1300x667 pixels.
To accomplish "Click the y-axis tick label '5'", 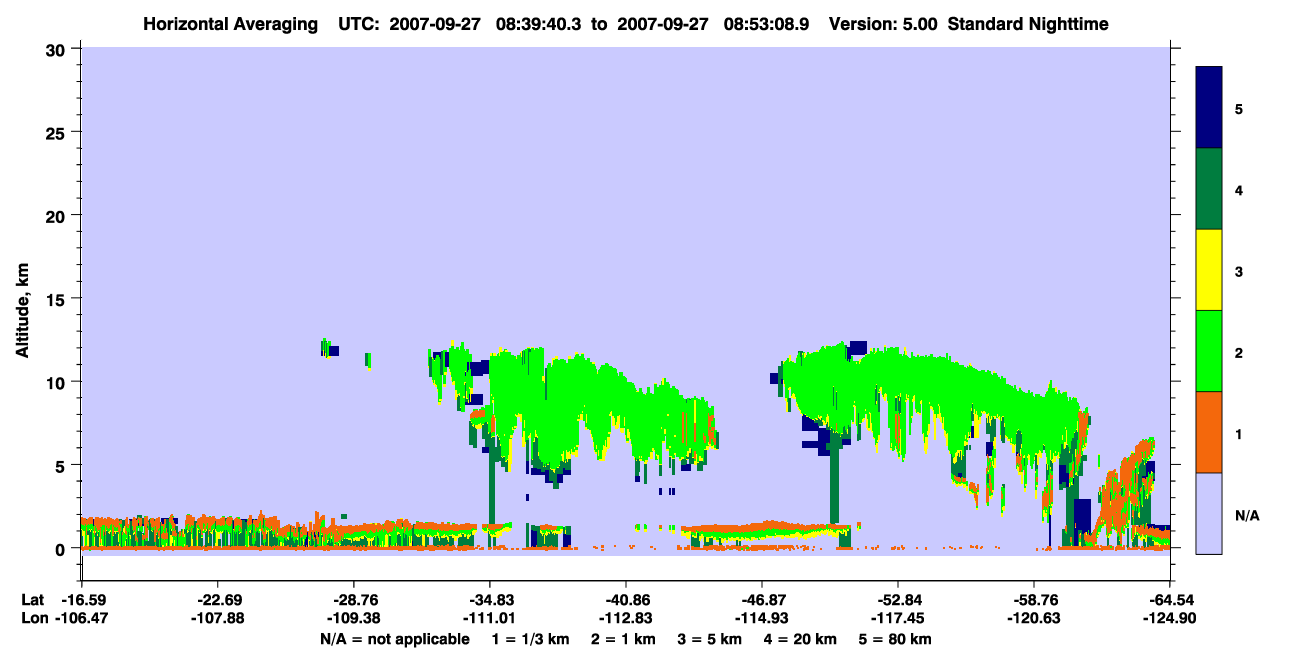I will (63, 465).
